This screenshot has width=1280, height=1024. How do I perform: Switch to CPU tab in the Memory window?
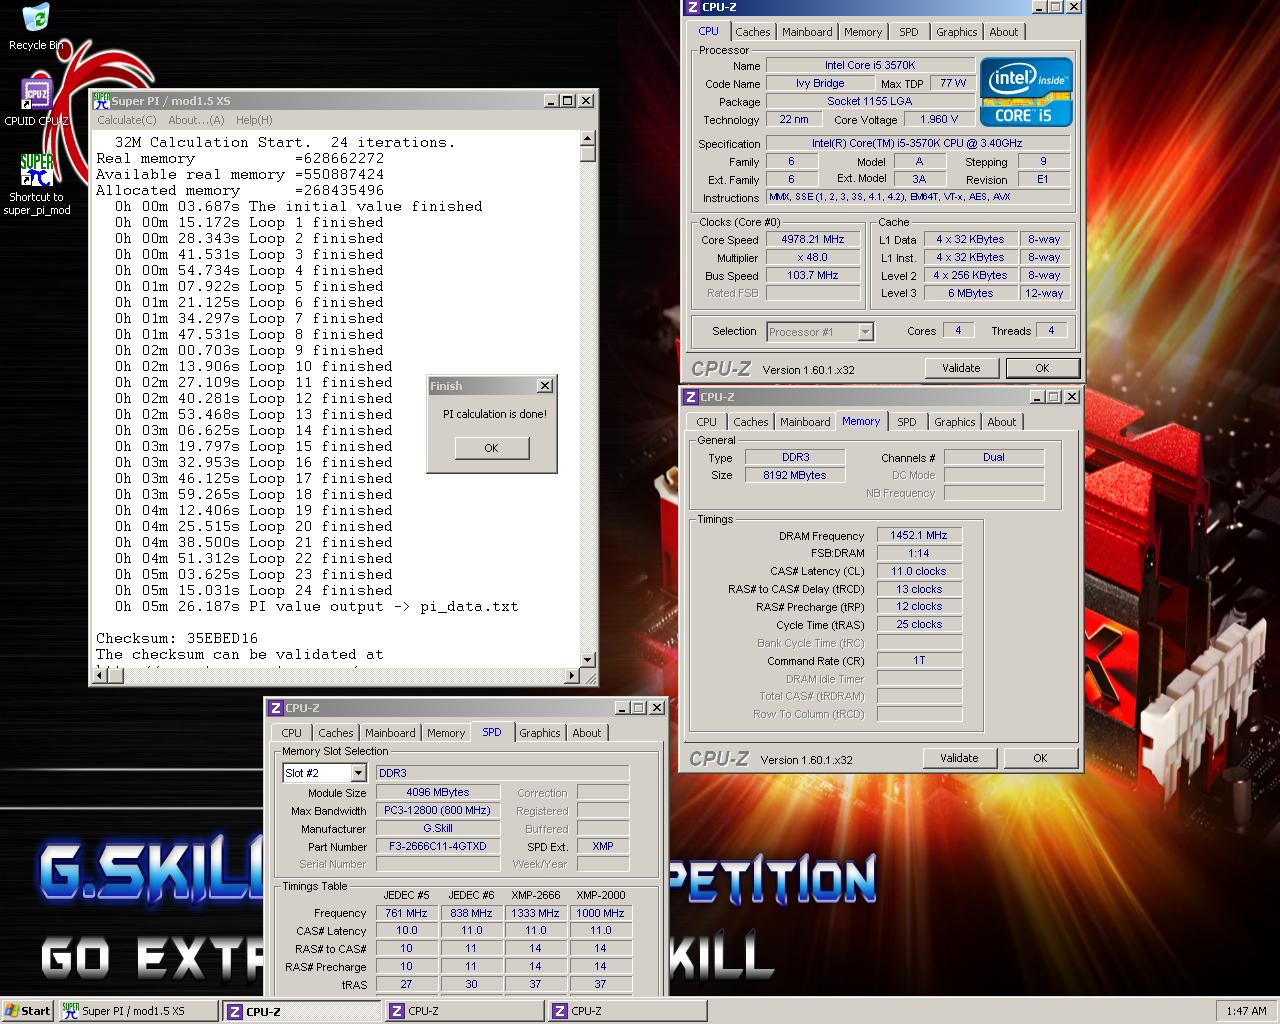click(x=707, y=422)
